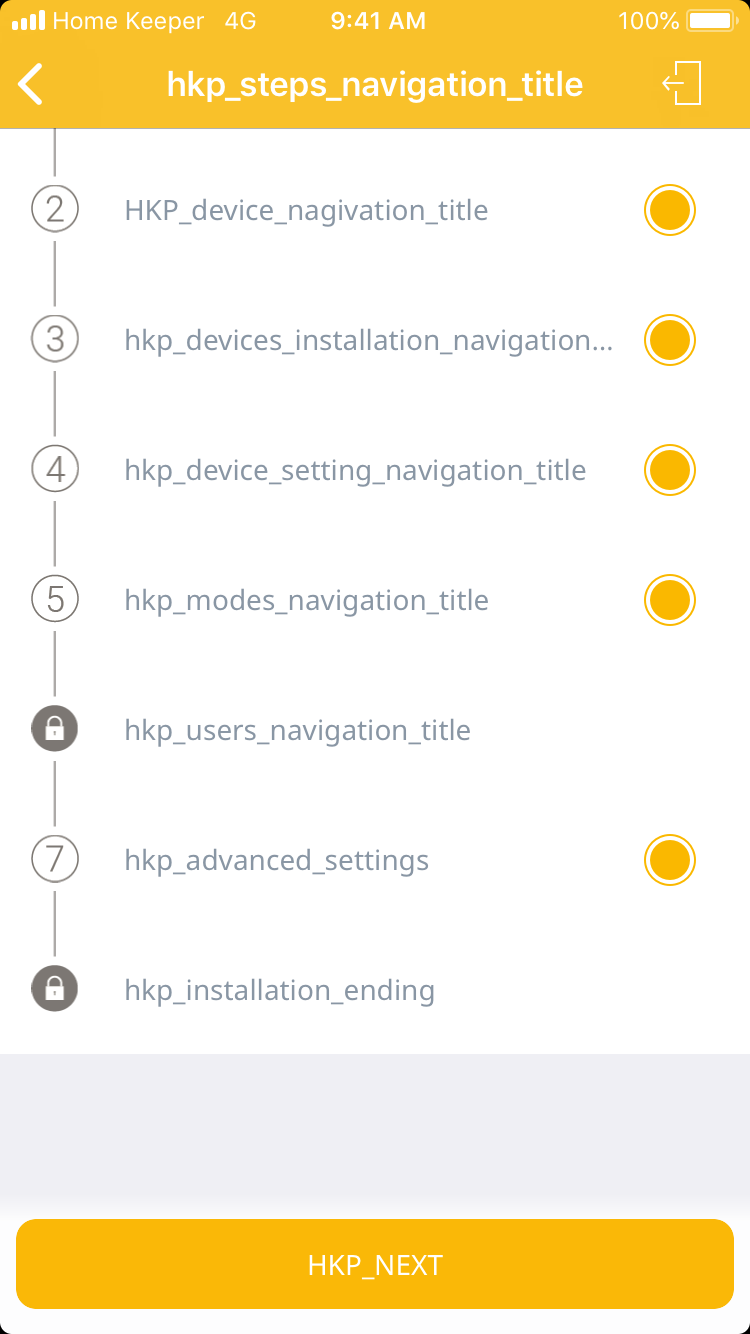Tap the step 3 number circle
Viewport: 750px width, 1334px height.
[x=55, y=340]
